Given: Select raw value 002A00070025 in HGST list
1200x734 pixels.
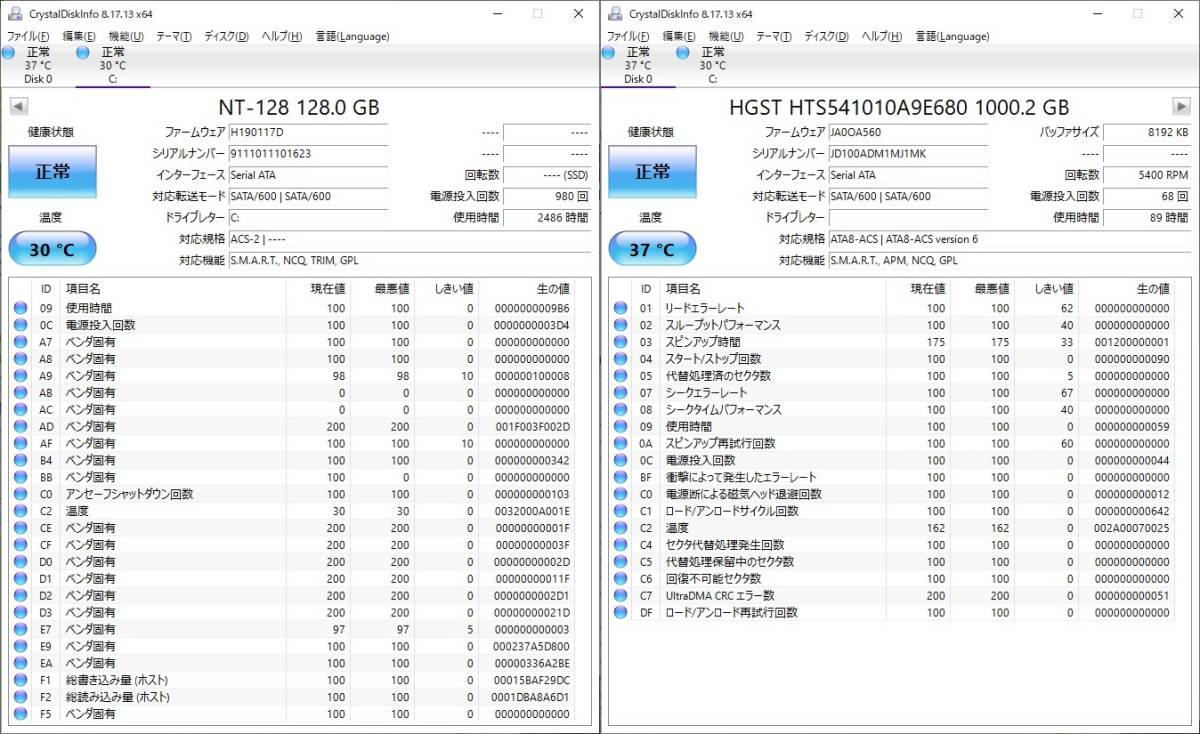Looking at the screenshot, I should click(x=1131, y=528).
